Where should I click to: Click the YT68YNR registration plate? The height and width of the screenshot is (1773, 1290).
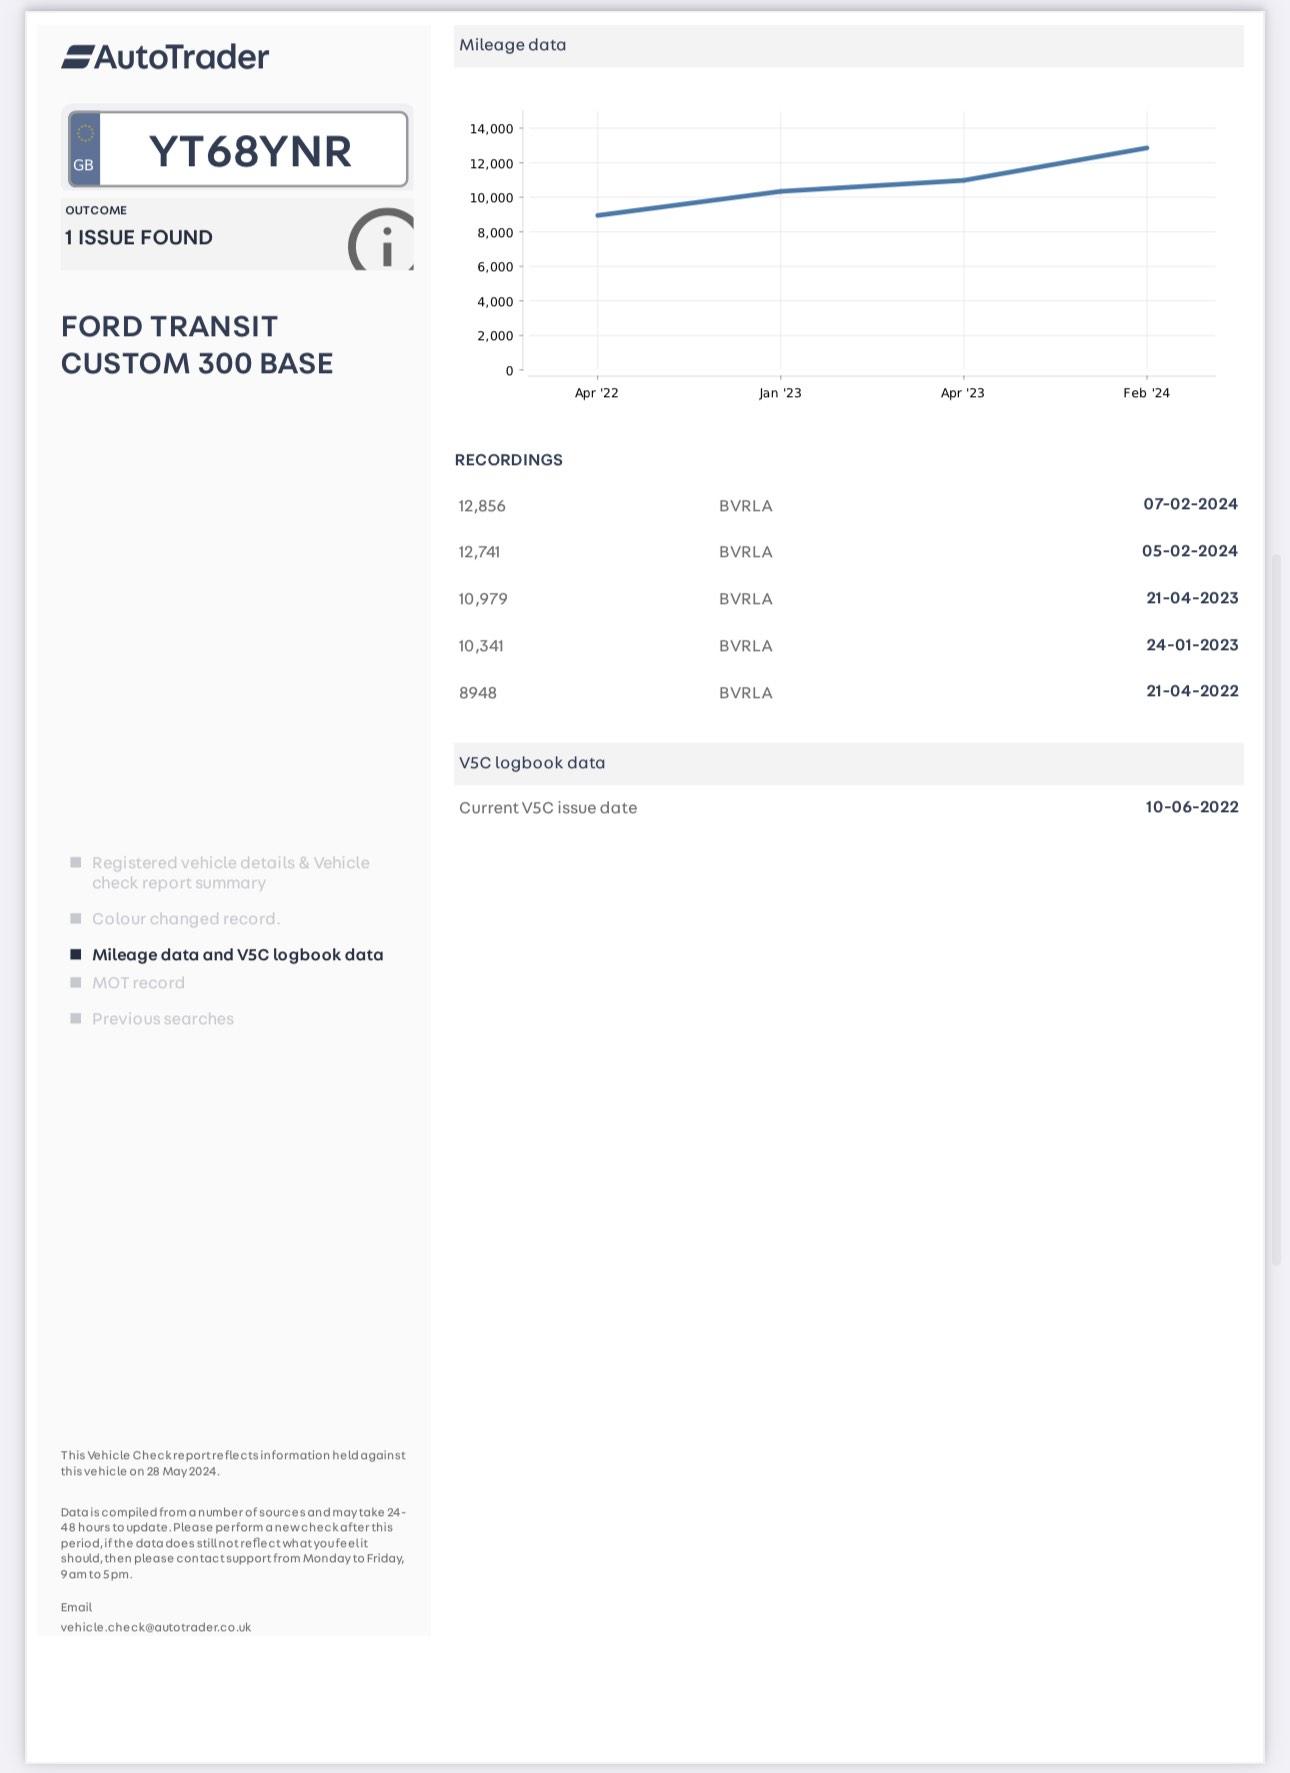[250, 151]
